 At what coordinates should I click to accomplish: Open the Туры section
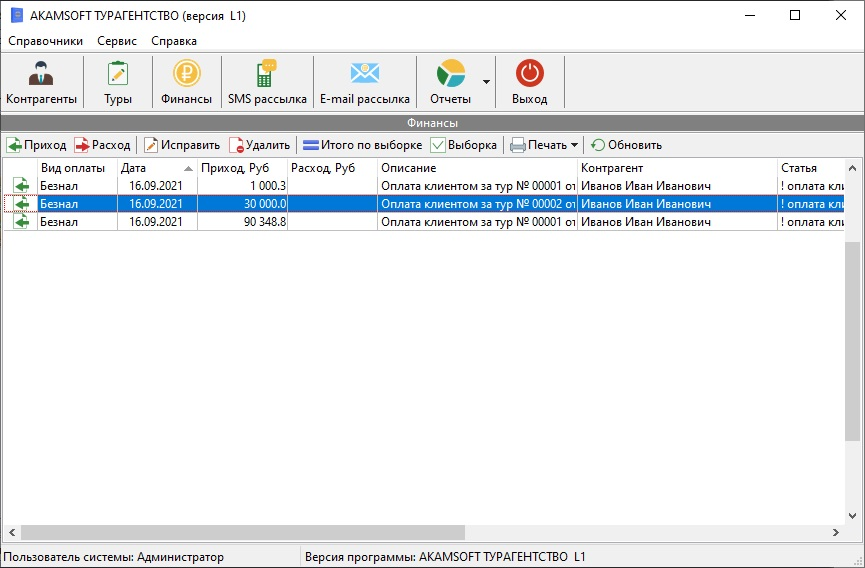[118, 82]
